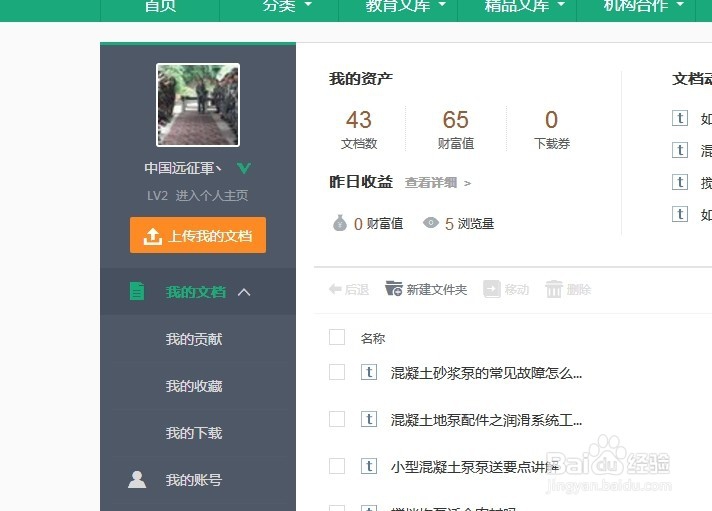Screen dimensions: 712x511
Task: Click the third t icon under 文档动态
Action: point(680,182)
